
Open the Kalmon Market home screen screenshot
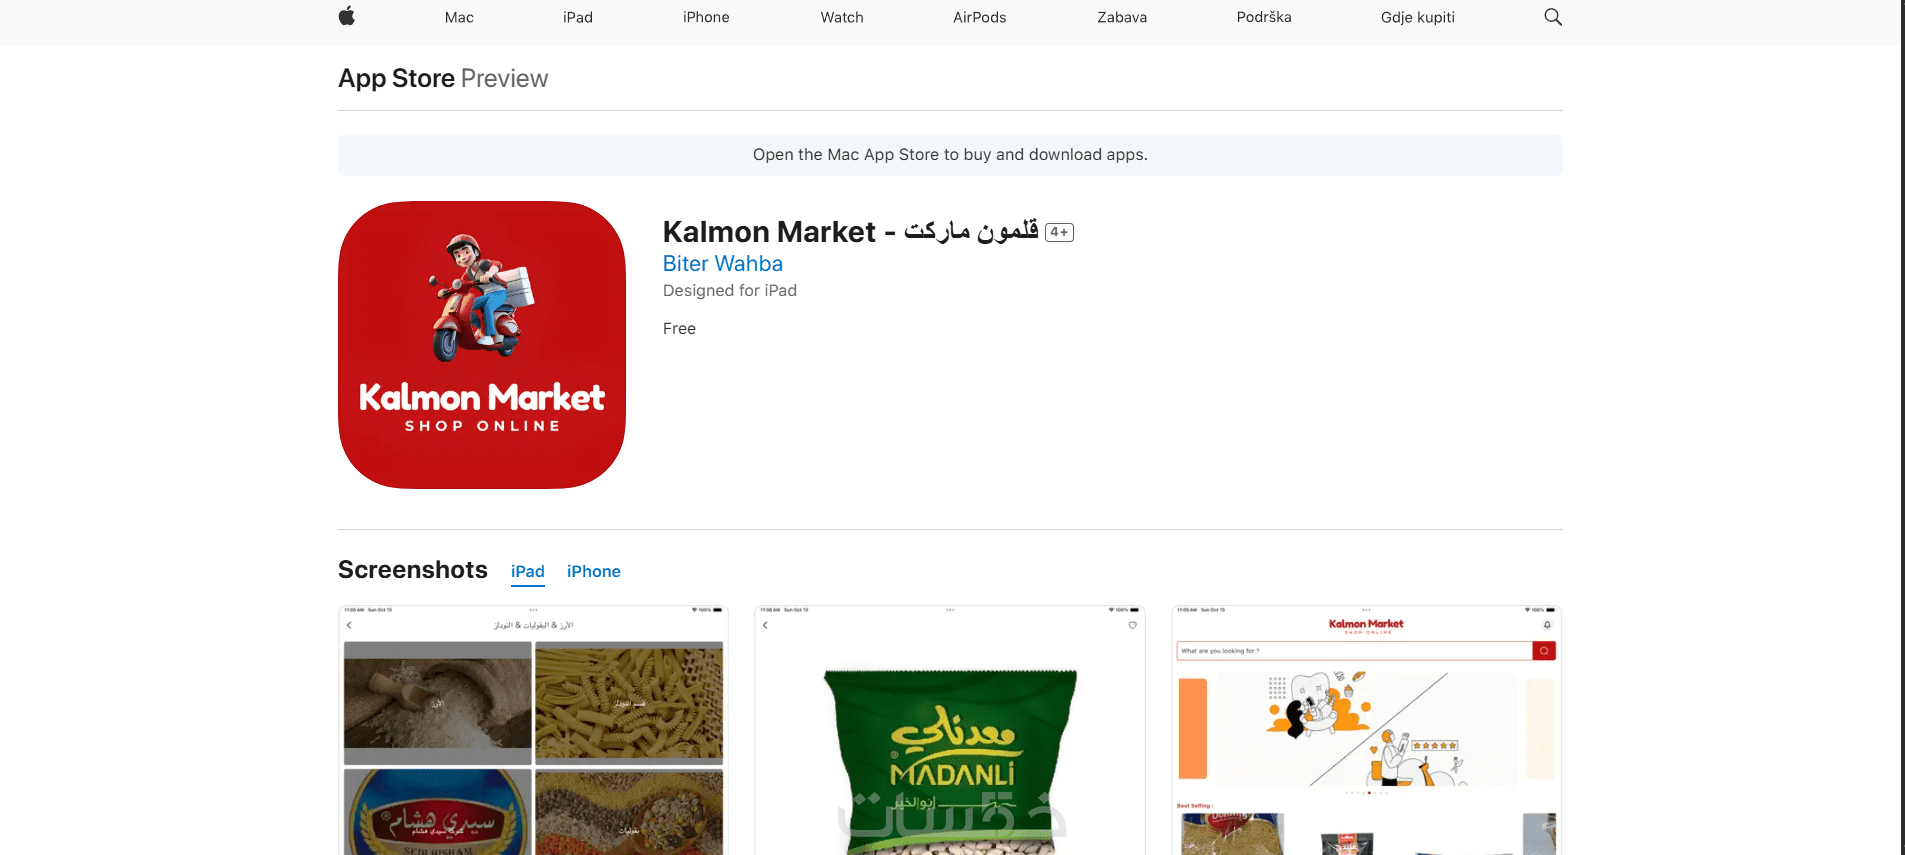coord(1366,730)
